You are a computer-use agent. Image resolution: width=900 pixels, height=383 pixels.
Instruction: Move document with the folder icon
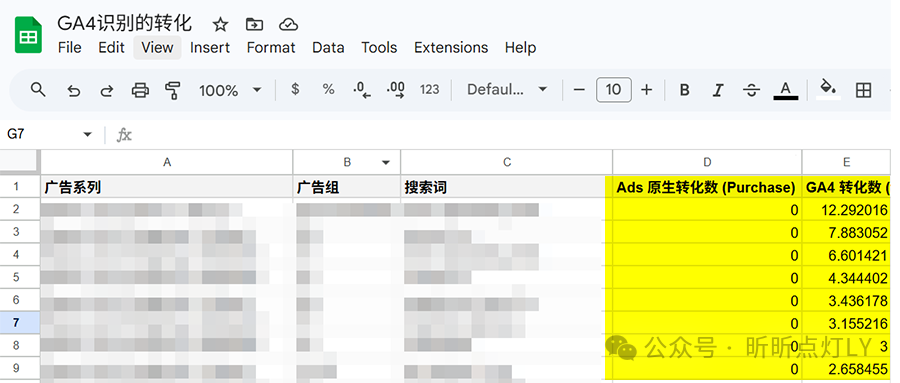(x=254, y=24)
